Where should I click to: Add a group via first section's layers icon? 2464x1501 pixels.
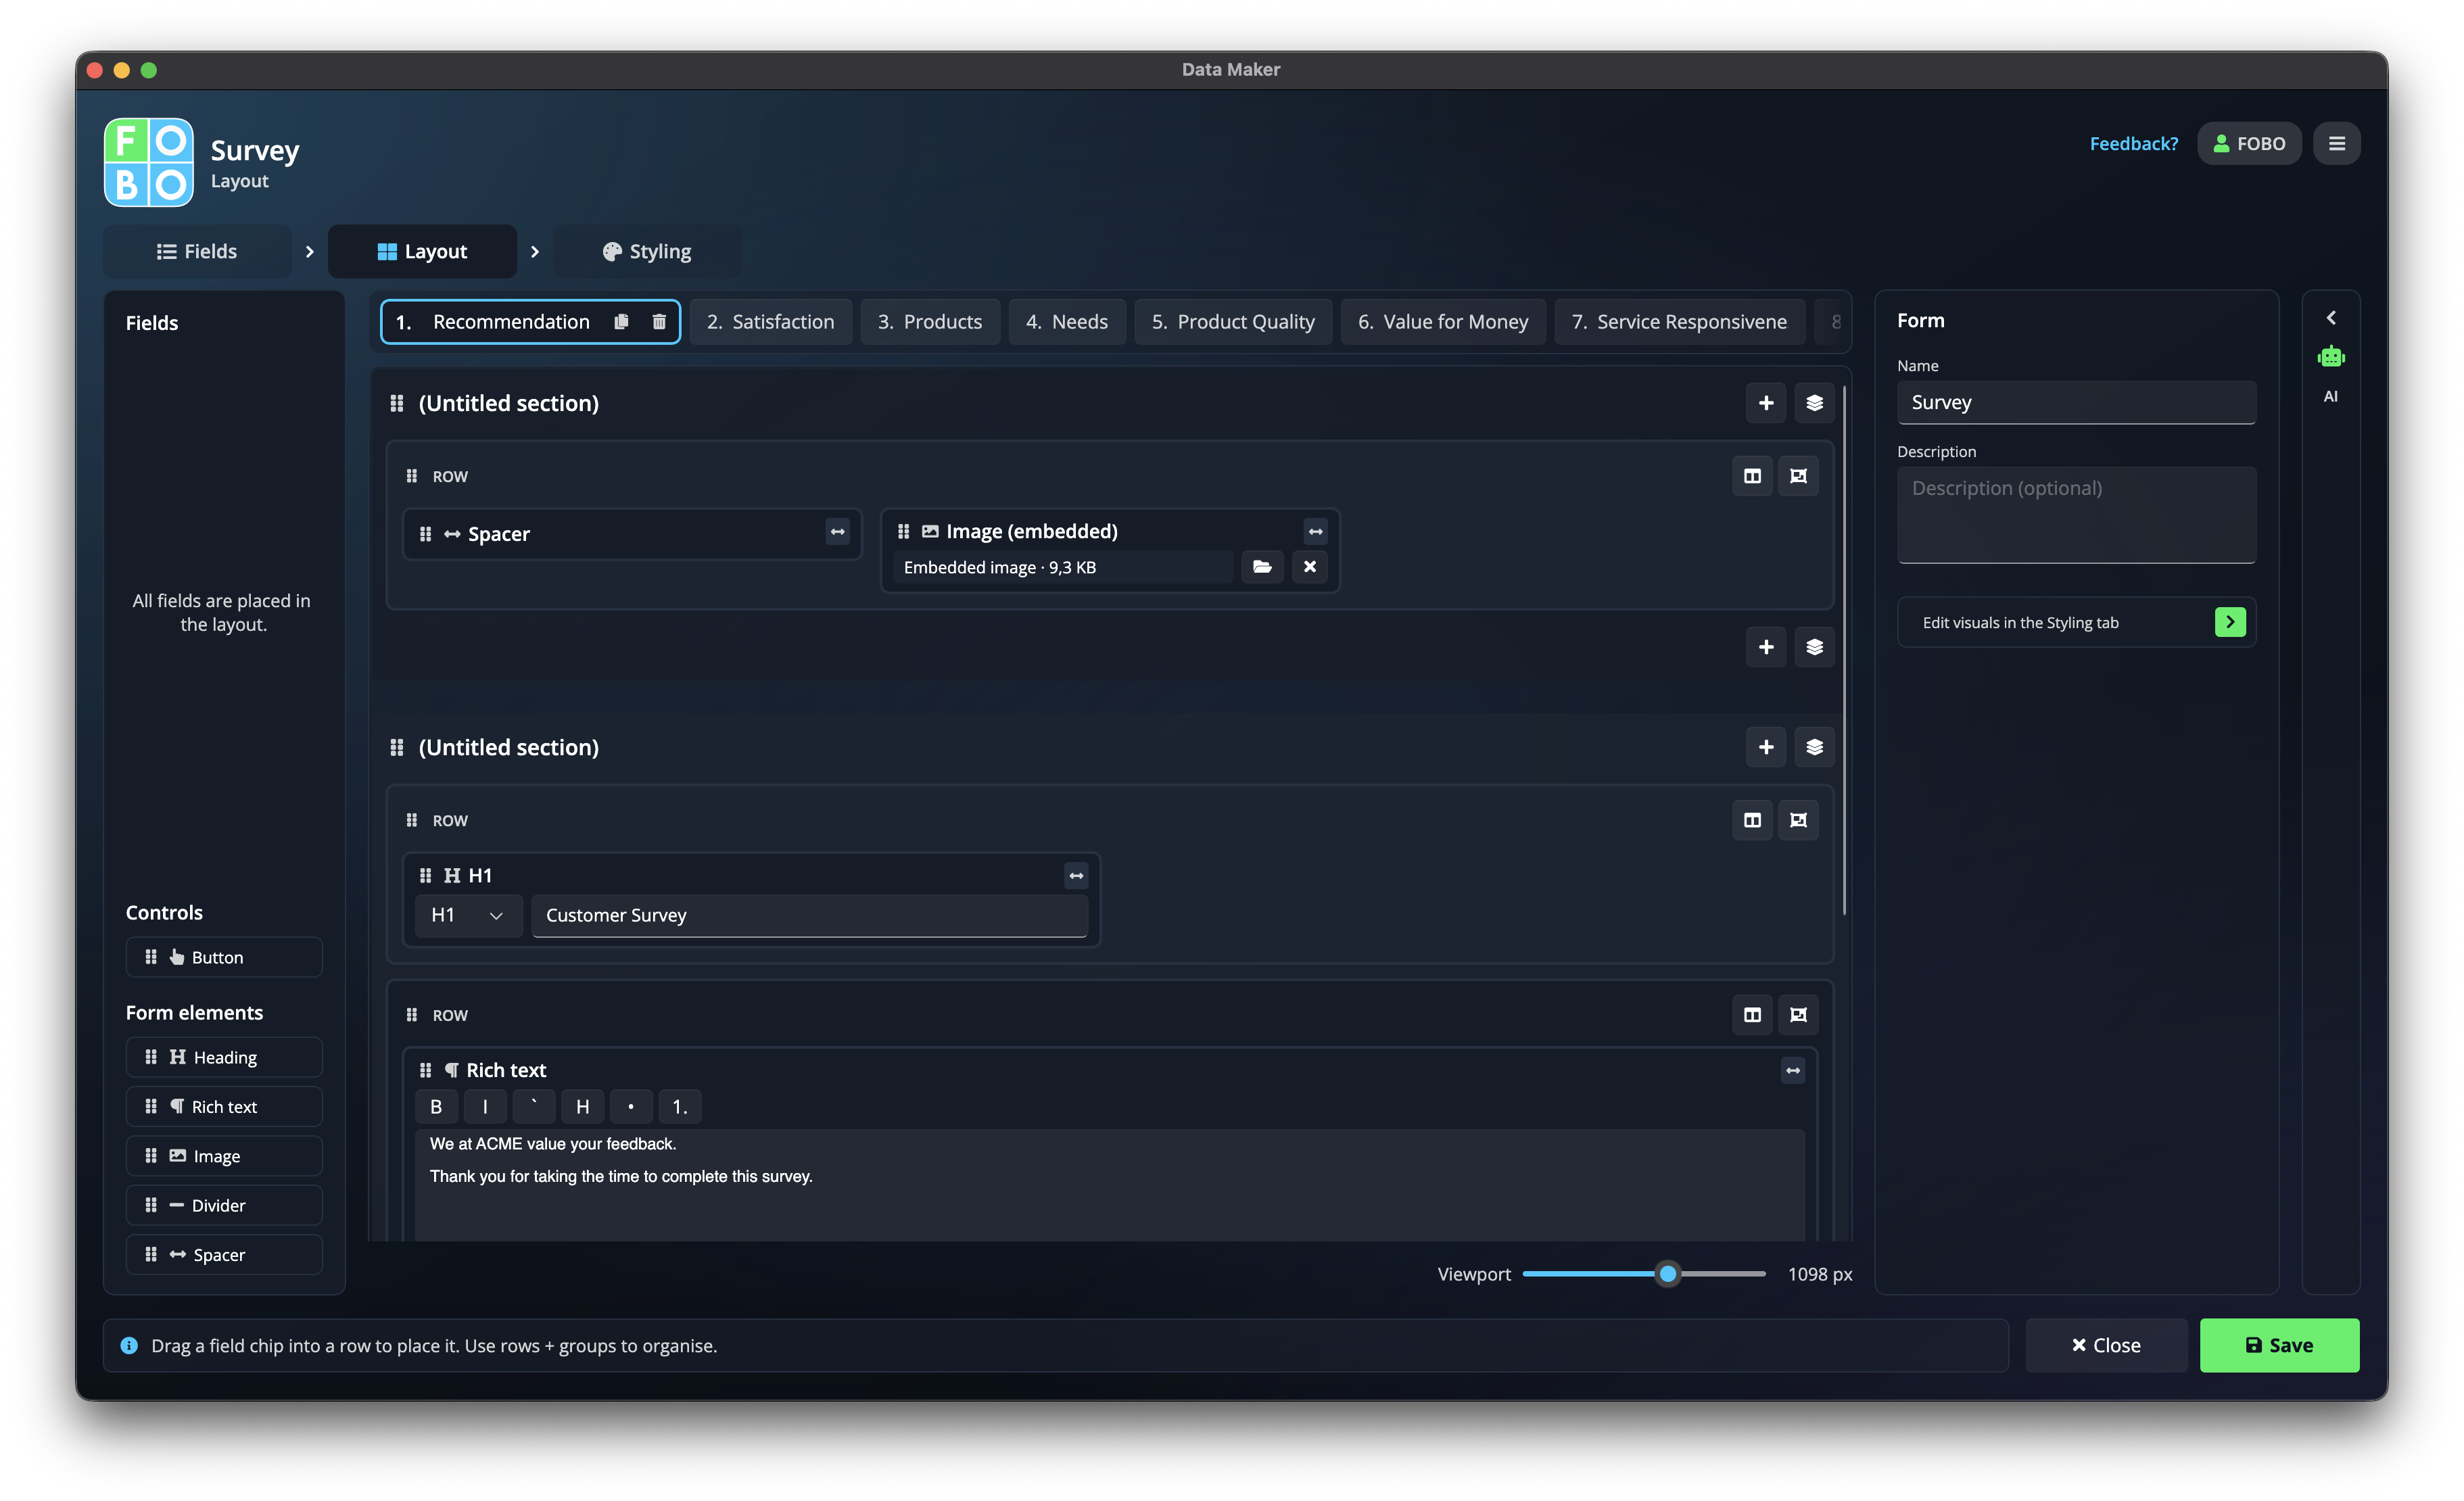coord(1814,403)
